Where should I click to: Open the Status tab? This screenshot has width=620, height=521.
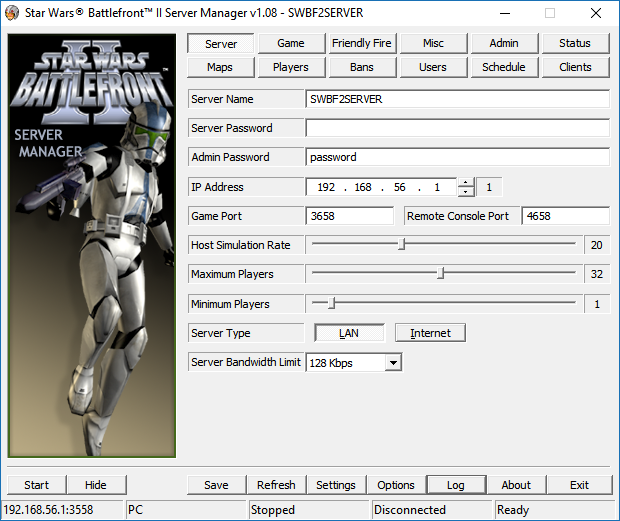click(x=575, y=43)
